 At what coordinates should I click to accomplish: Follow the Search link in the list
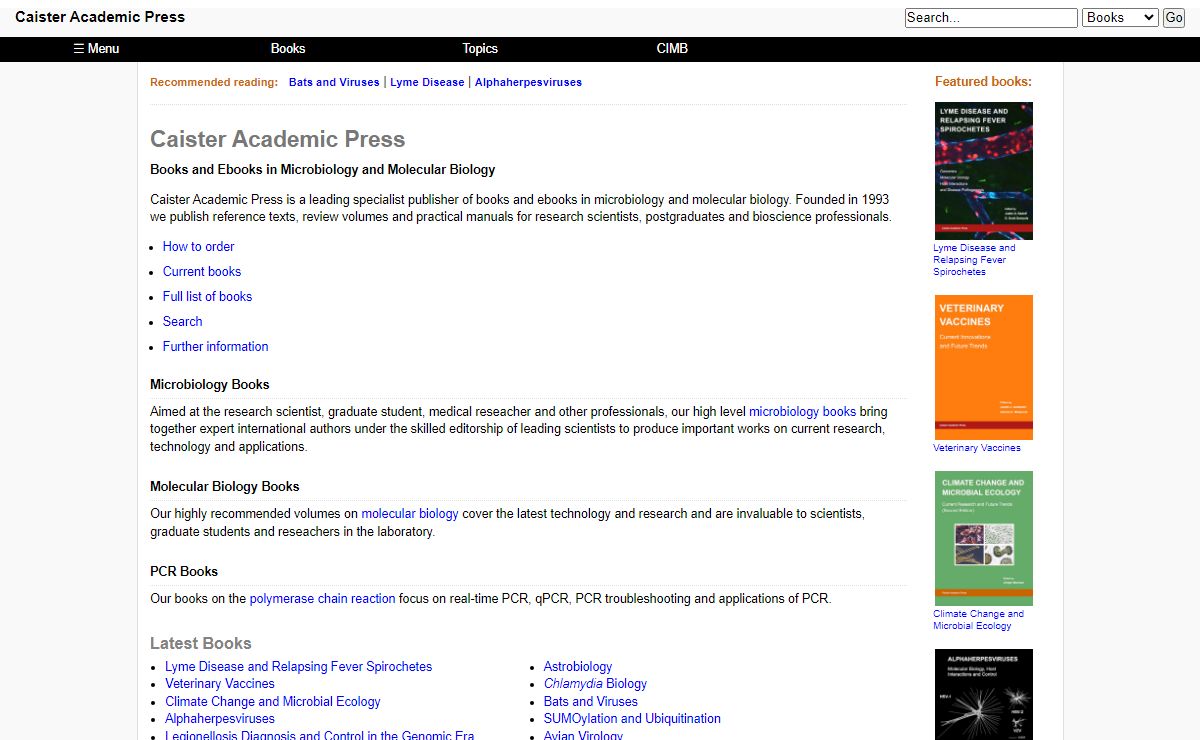(x=182, y=321)
